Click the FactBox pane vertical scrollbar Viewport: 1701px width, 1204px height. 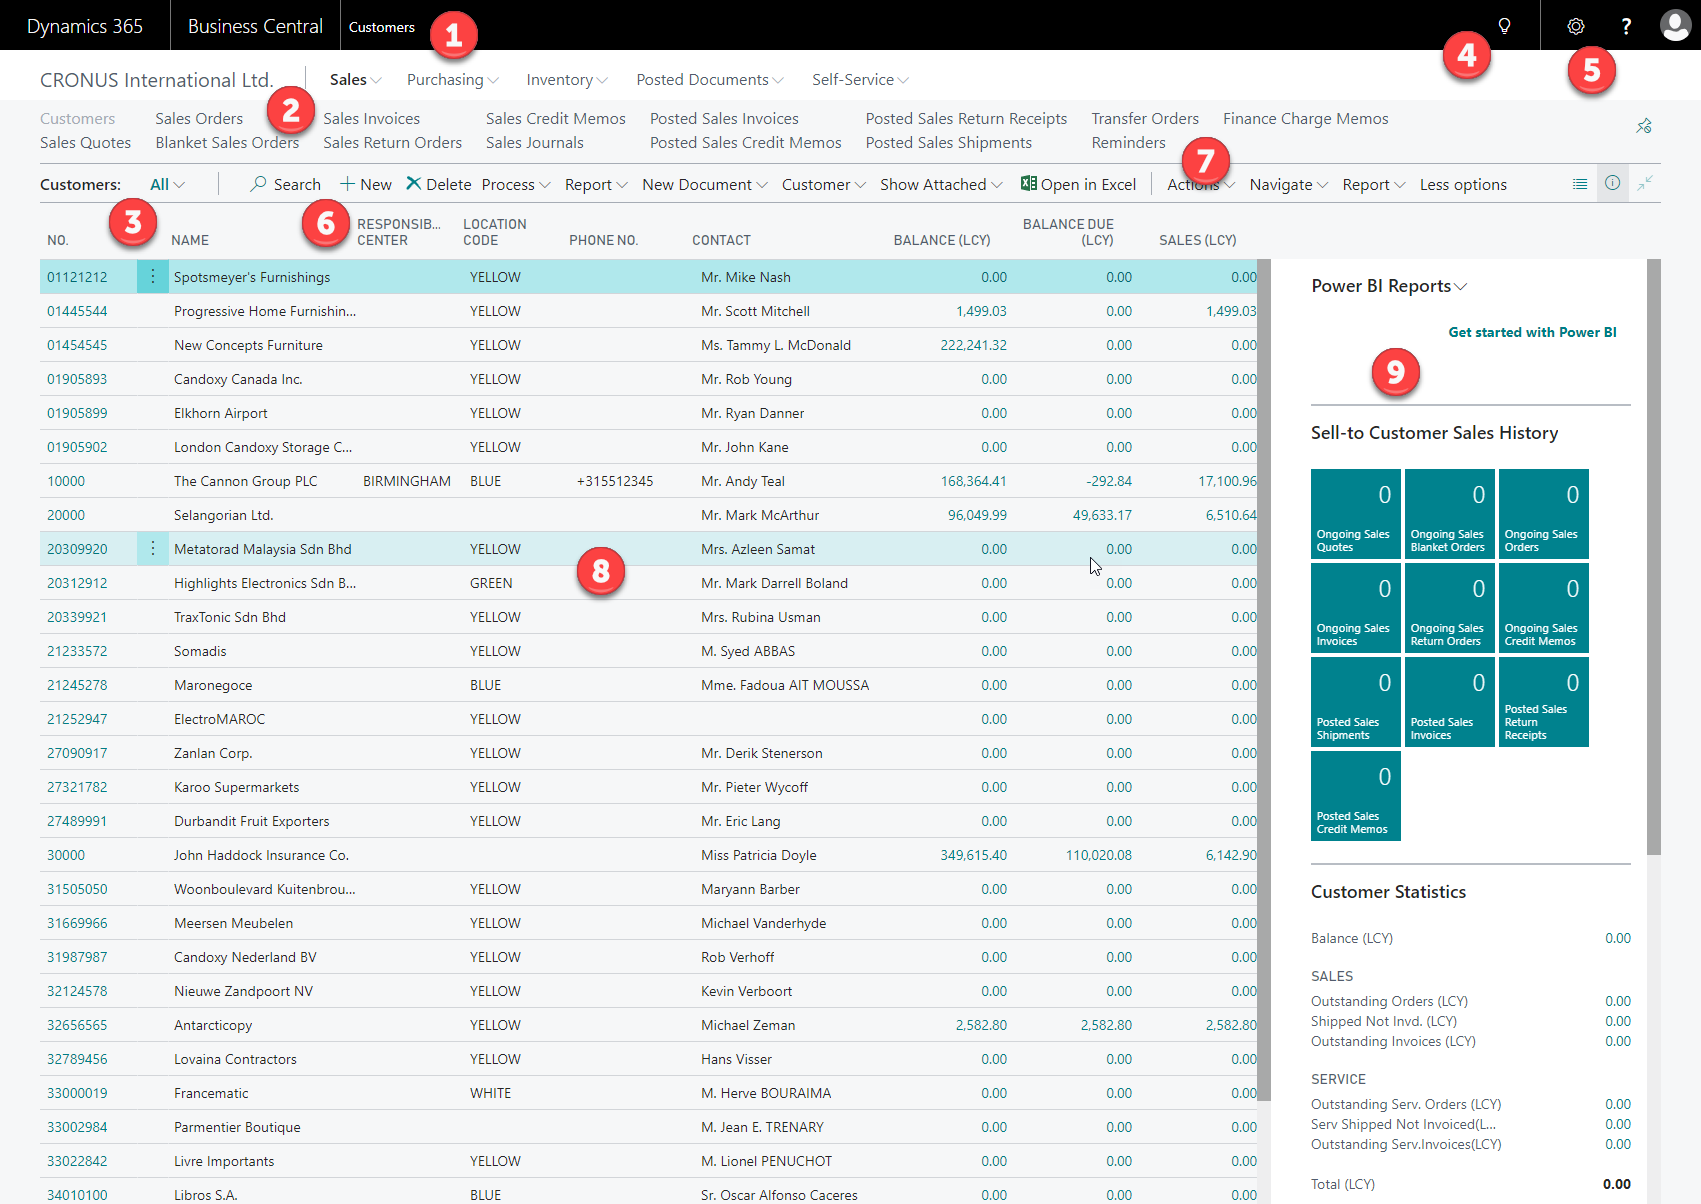[1653, 557]
